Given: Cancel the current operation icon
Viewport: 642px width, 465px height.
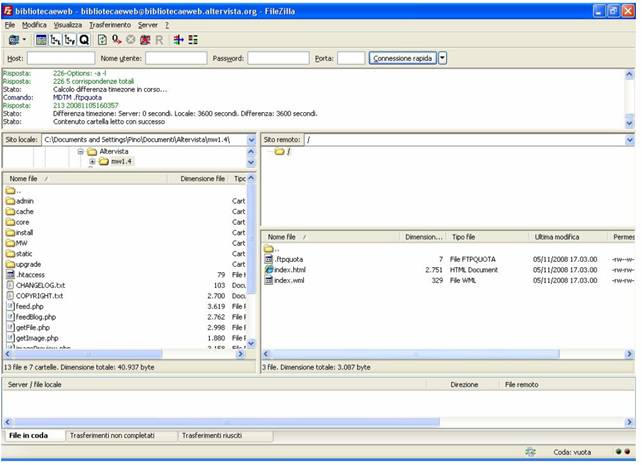Looking at the screenshot, I should click(x=131, y=40).
